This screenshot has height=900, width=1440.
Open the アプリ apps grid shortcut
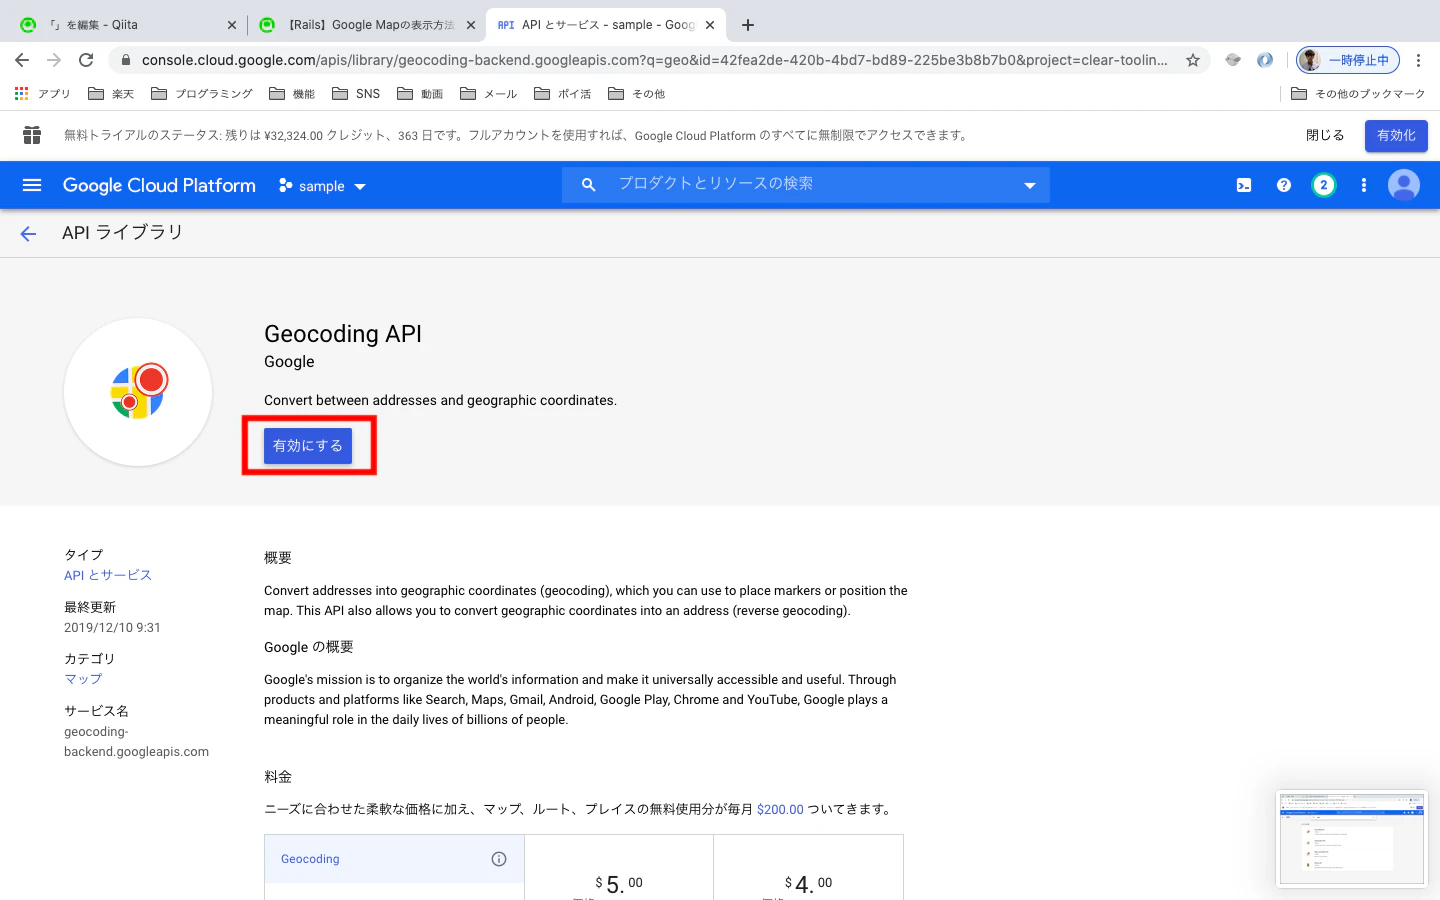[x=42, y=94]
